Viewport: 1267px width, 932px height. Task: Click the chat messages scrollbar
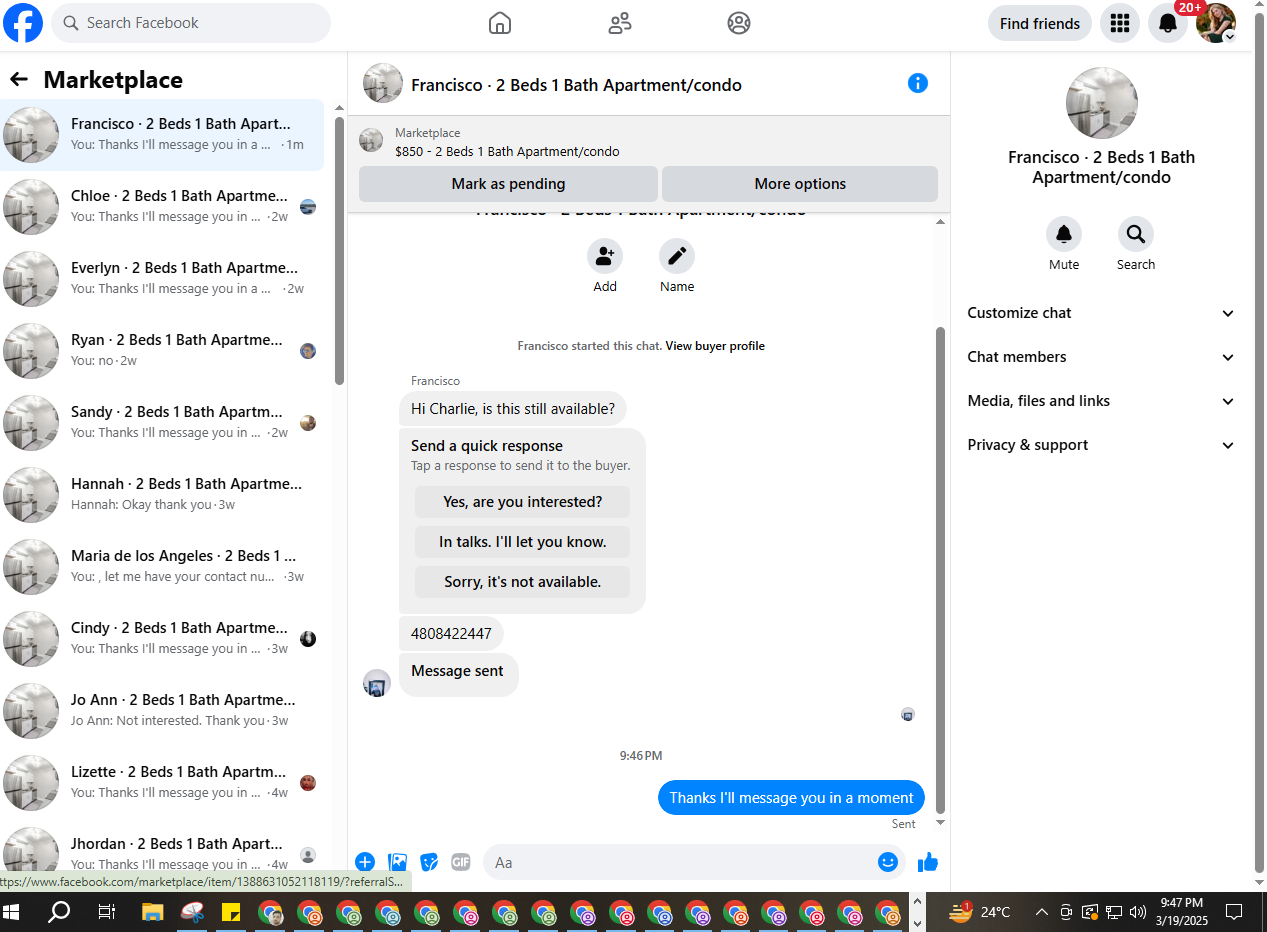click(x=940, y=570)
